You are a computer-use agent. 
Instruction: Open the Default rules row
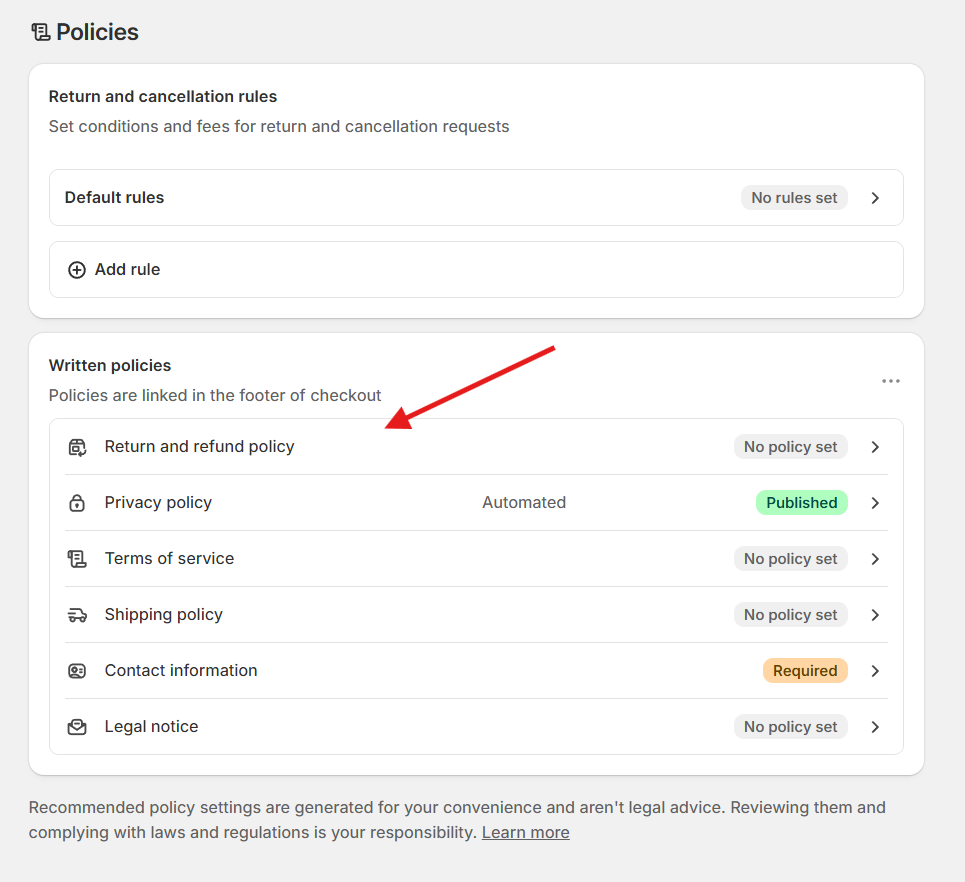click(x=476, y=198)
